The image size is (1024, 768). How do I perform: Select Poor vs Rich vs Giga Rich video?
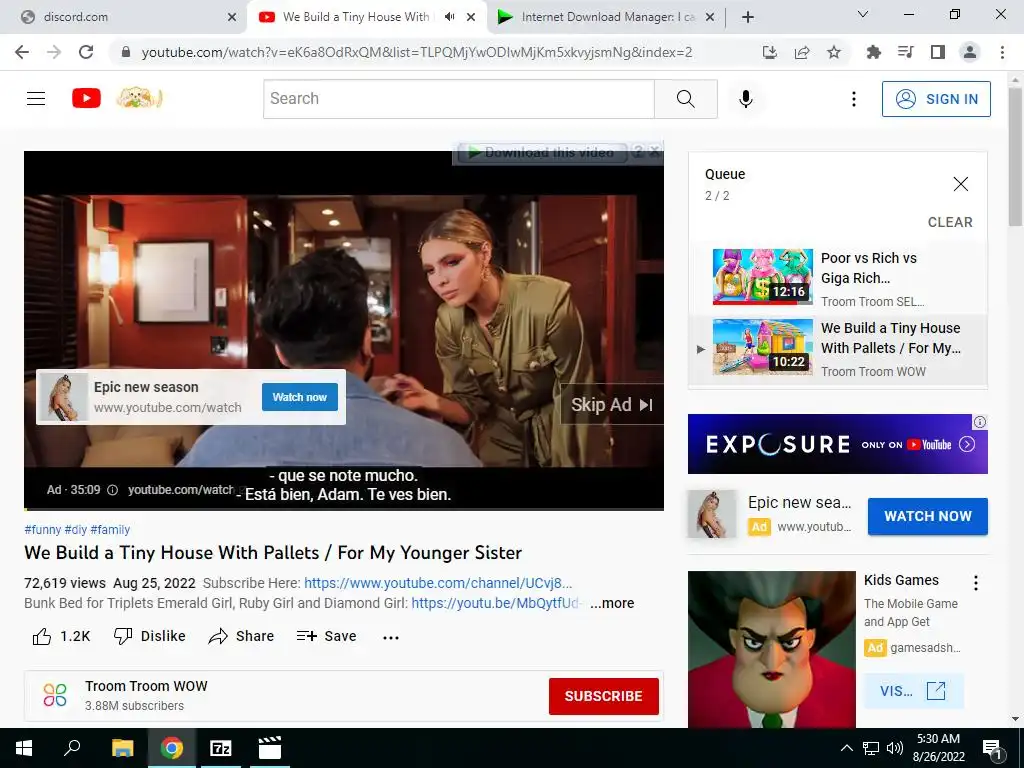(x=838, y=278)
